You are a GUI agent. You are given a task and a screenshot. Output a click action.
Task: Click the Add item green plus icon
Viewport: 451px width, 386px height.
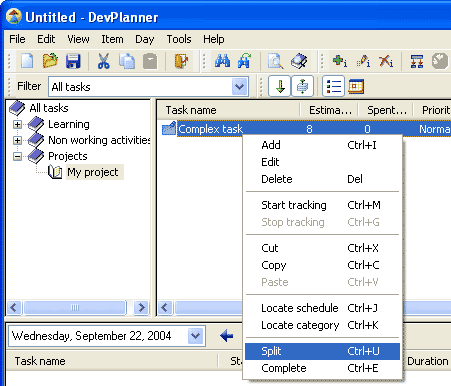pos(340,61)
